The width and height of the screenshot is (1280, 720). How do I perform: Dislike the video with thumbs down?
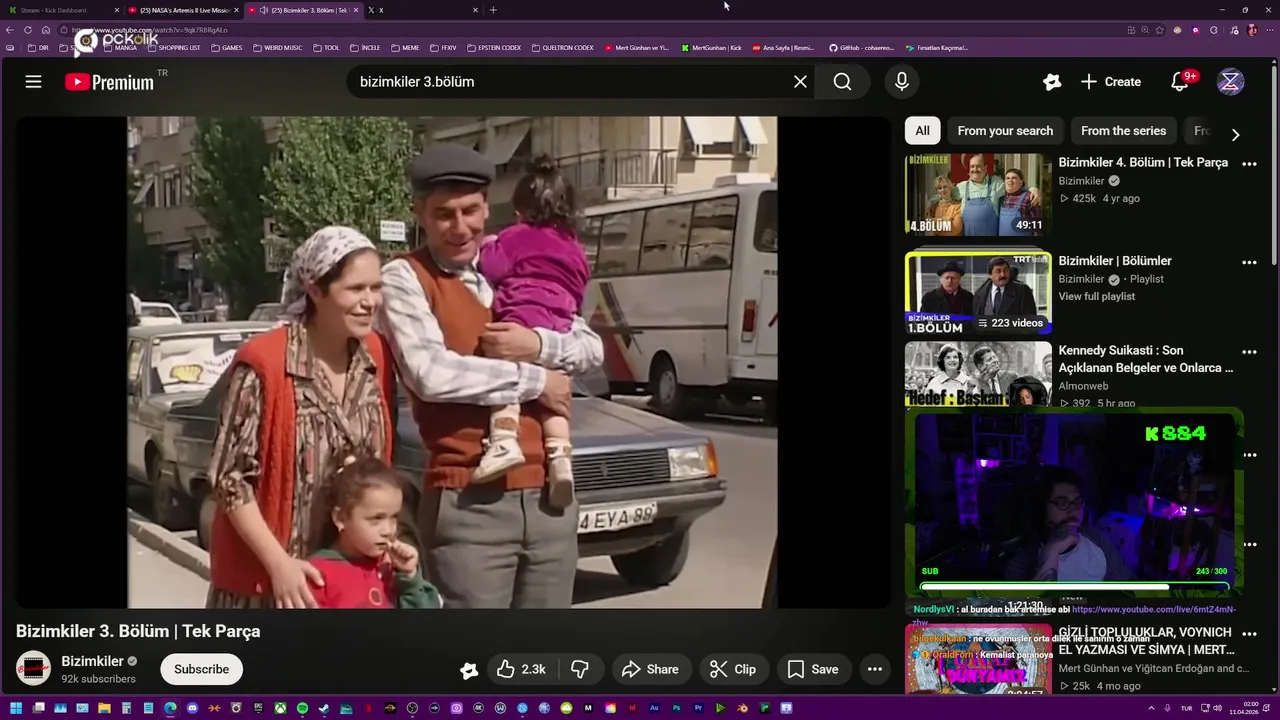pos(580,669)
